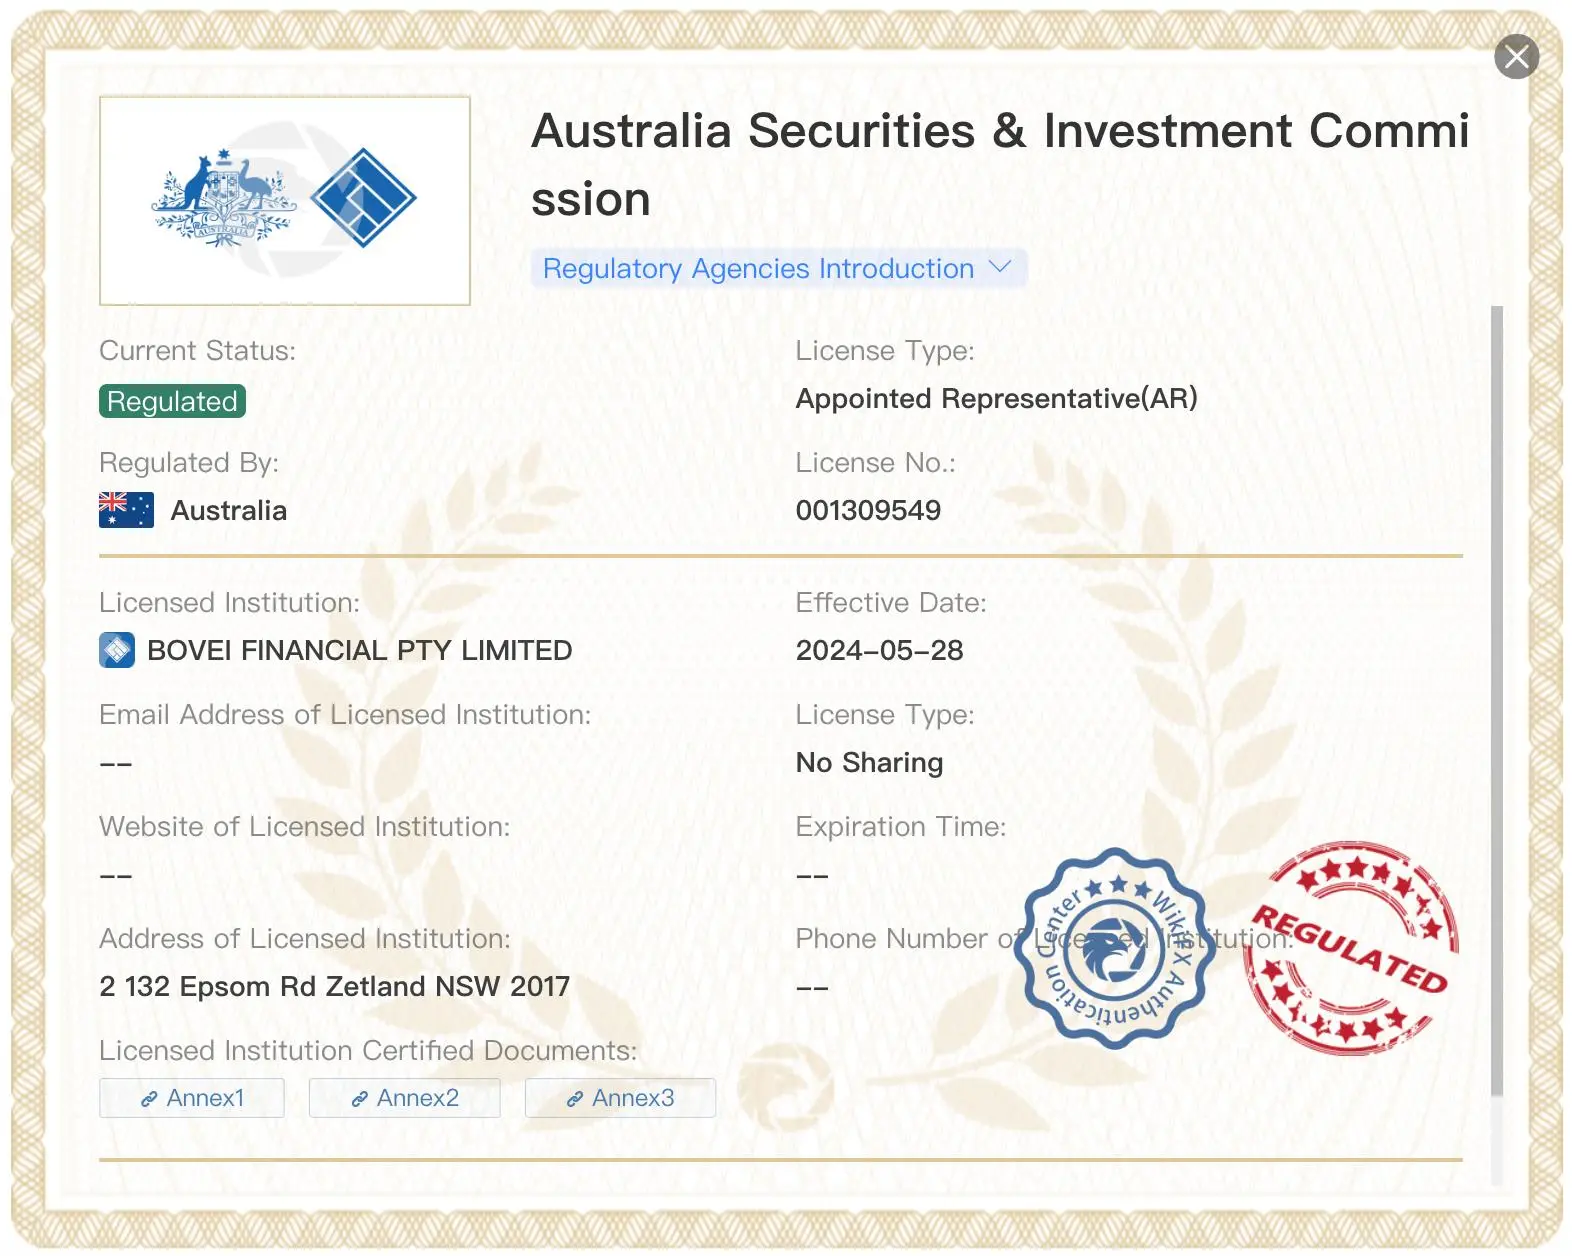
Task: Open the Annex2 certified document
Action: [404, 1098]
